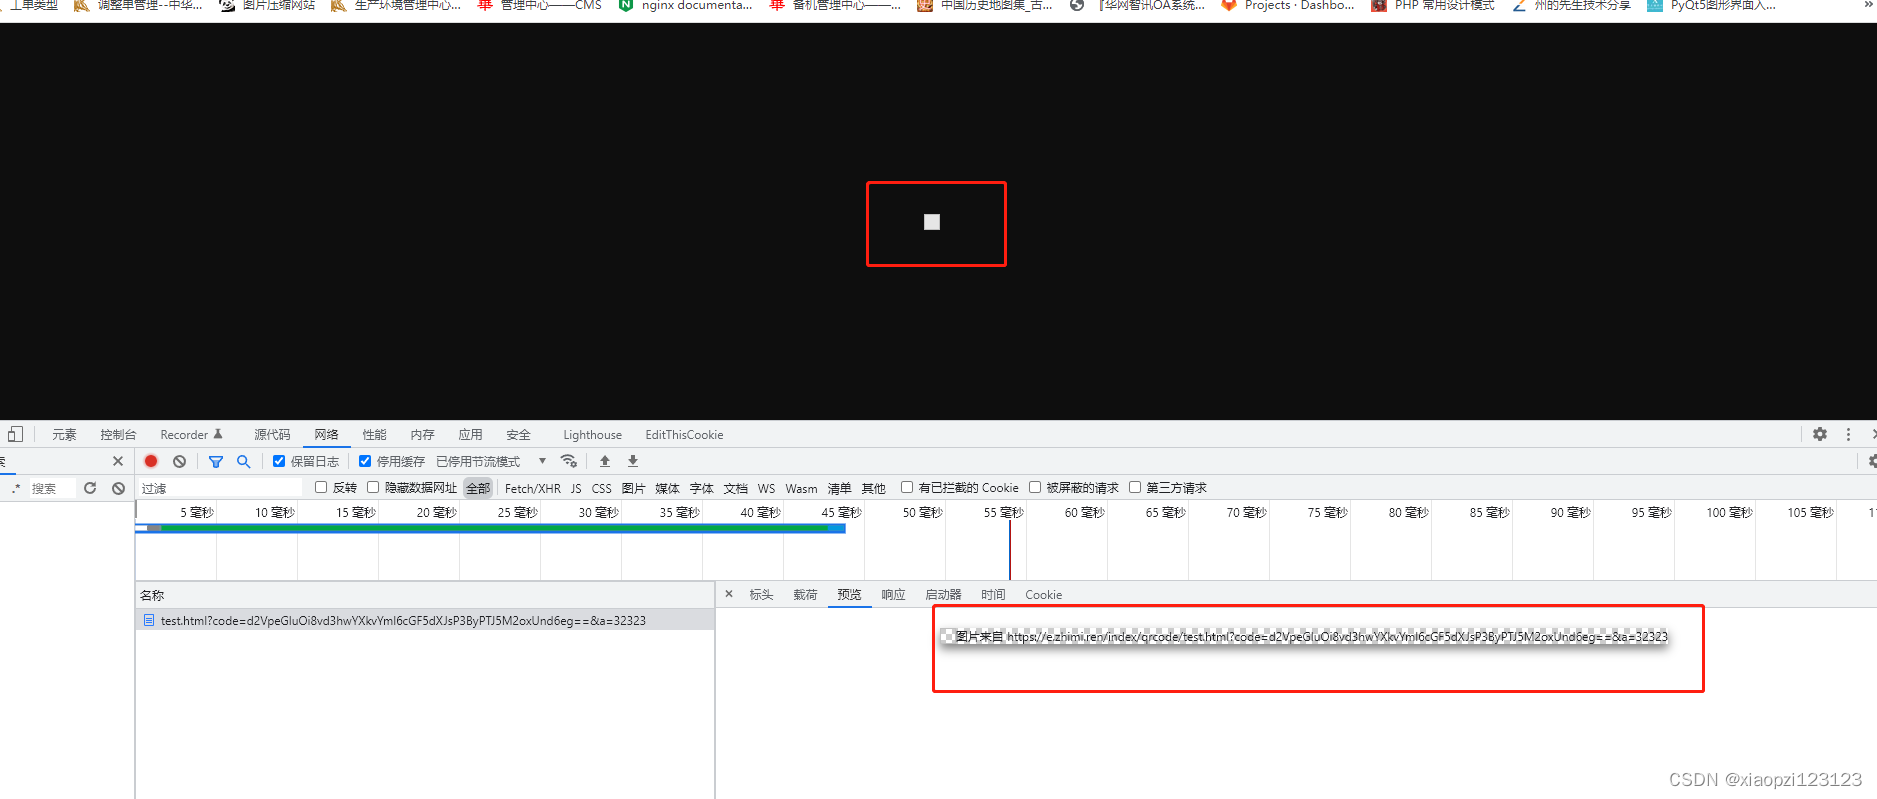Show the 启动器 tab of the request

[943, 594]
